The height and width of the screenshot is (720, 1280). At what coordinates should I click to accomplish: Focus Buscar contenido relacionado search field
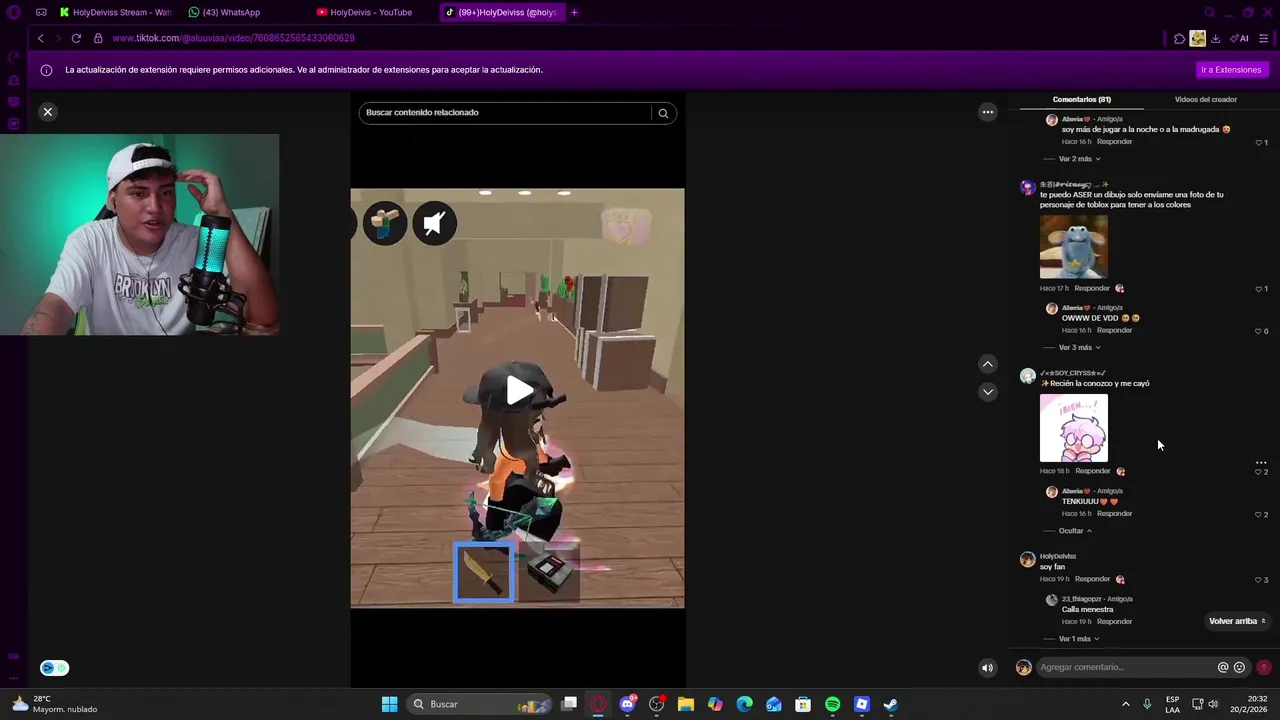point(506,112)
